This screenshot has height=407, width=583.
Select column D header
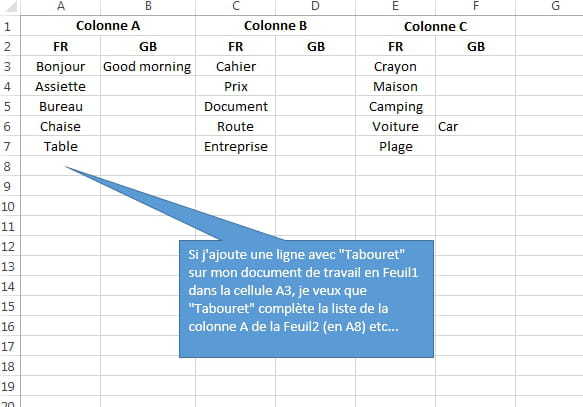315,6
